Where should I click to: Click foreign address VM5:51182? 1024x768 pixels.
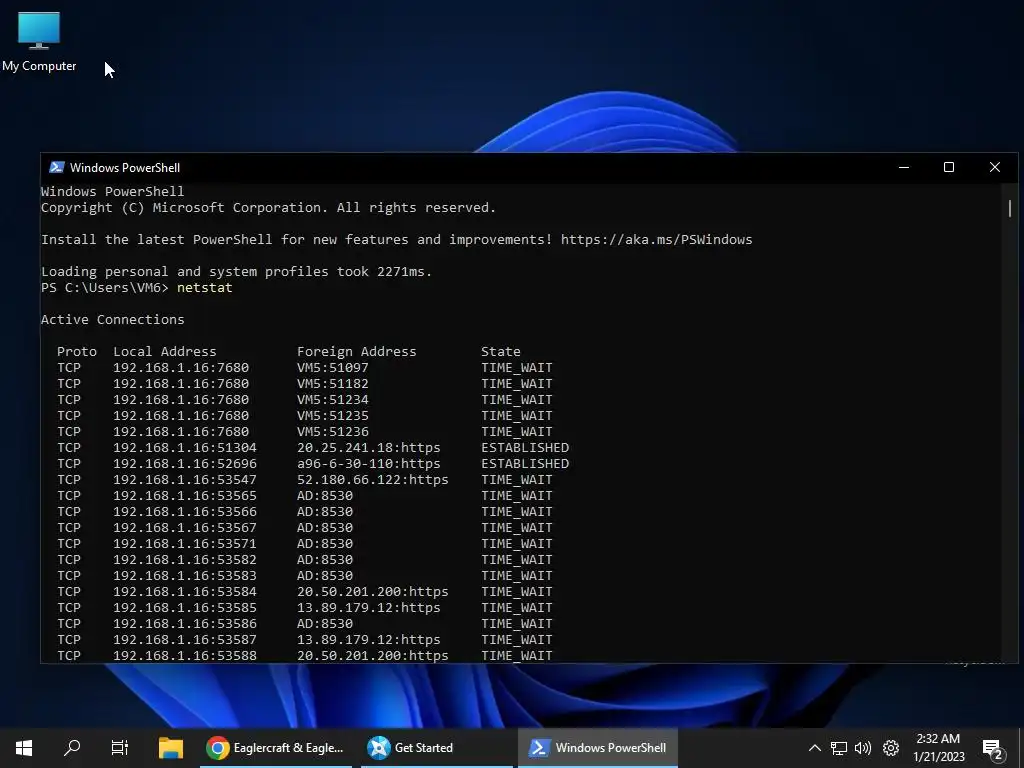tap(332, 383)
